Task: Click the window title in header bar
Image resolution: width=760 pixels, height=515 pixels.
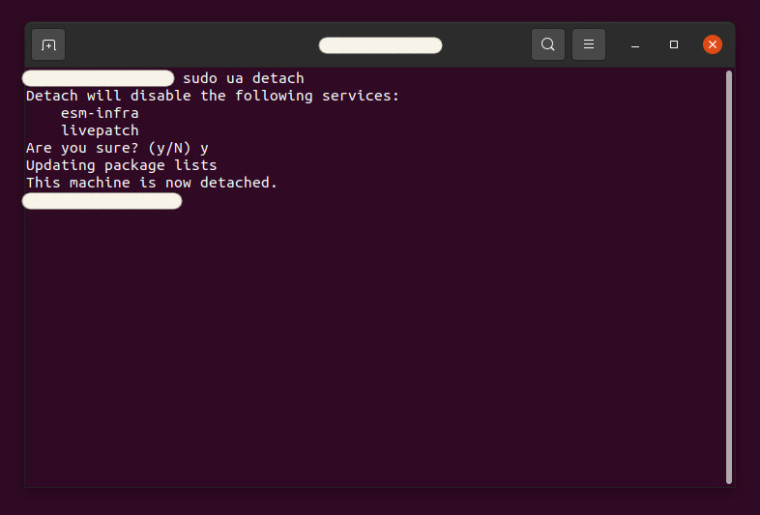Action: tap(380, 45)
